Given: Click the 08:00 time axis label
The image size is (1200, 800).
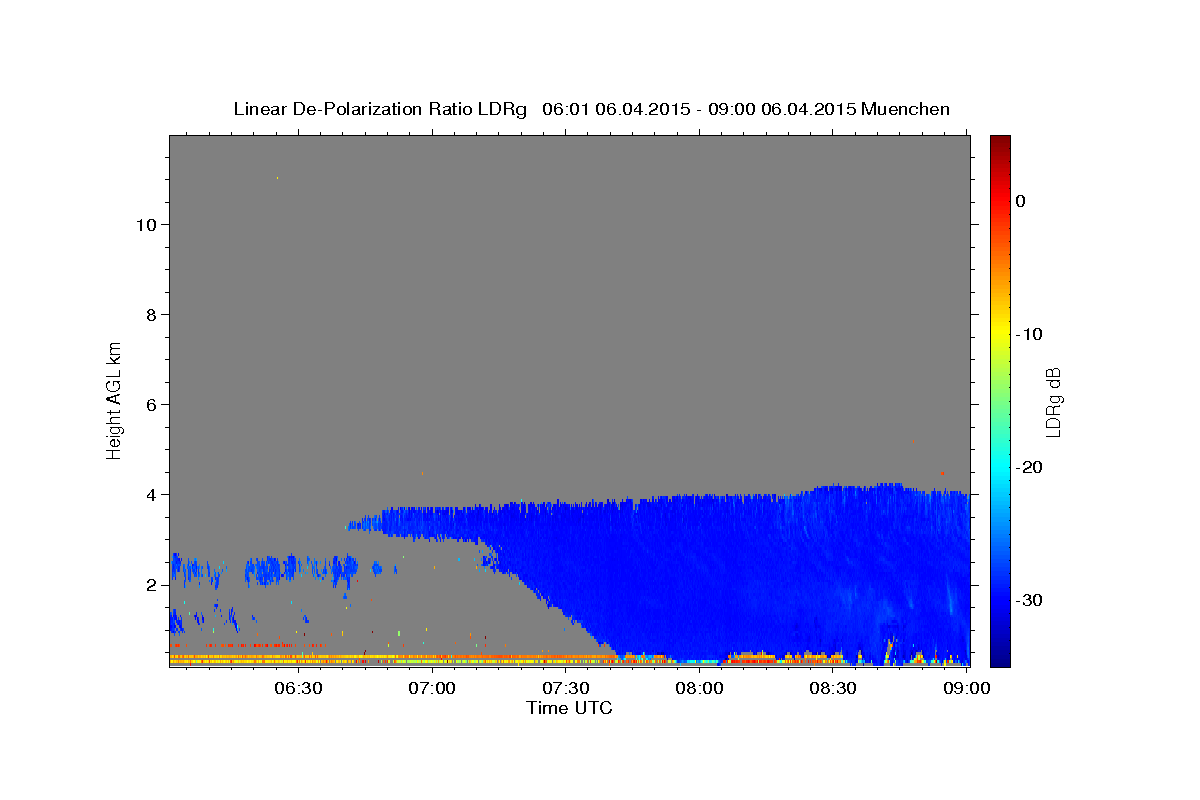Looking at the screenshot, I should (x=699, y=688).
